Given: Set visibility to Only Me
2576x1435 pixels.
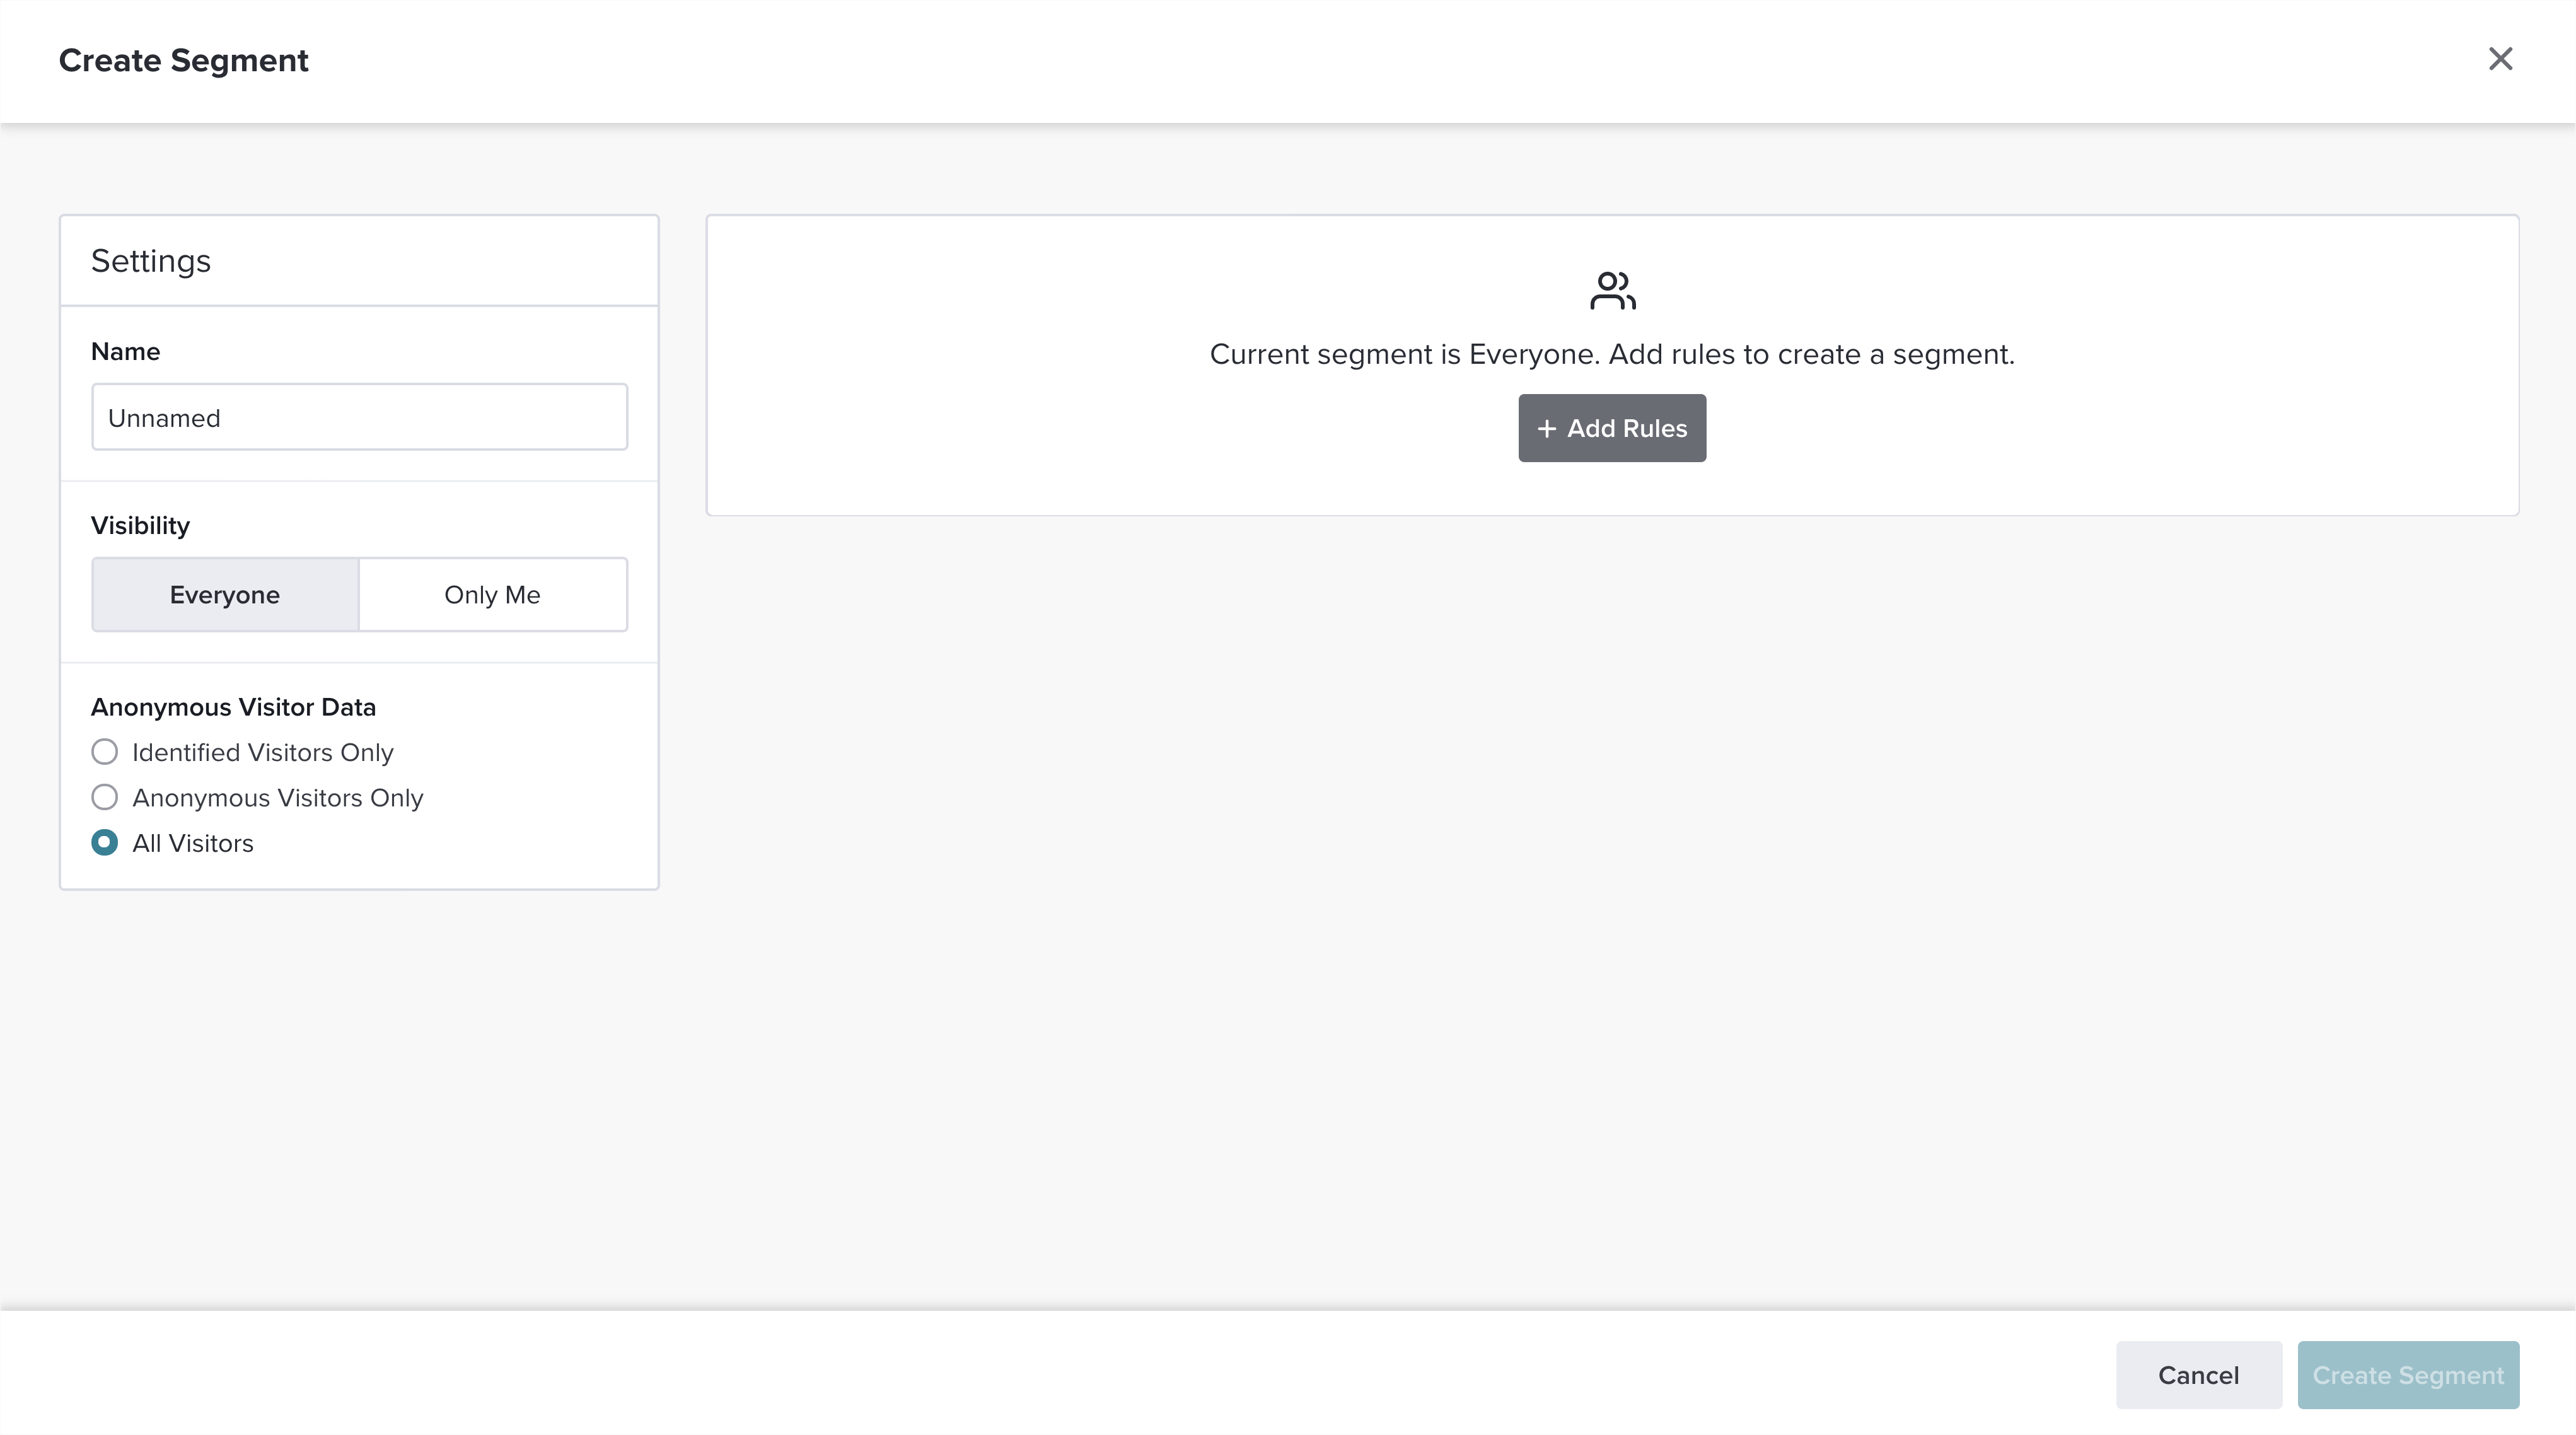Looking at the screenshot, I should click(493, 594).
